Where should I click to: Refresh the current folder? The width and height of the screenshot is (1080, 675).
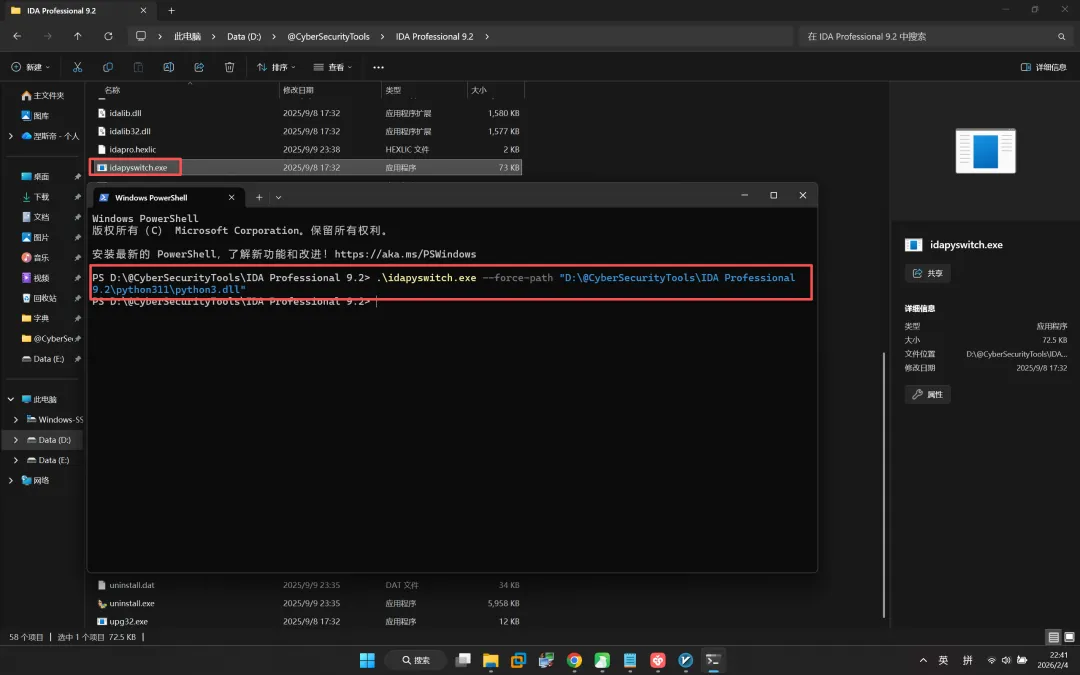(108, 37)
